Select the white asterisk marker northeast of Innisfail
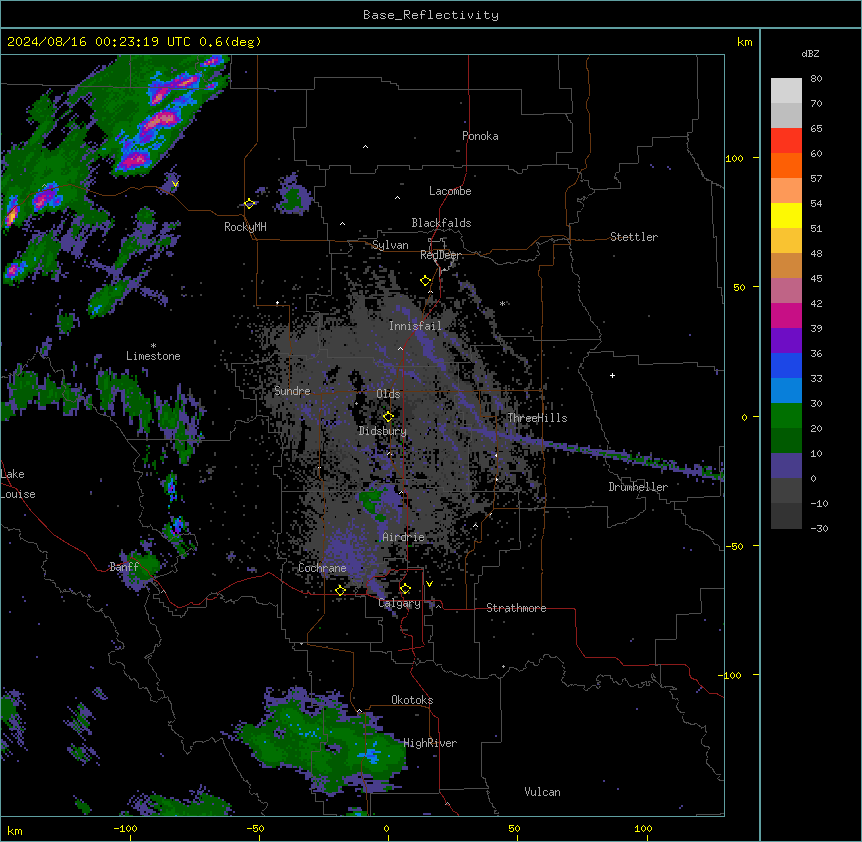This screenshot has height=842, width=862. point(502,304)
